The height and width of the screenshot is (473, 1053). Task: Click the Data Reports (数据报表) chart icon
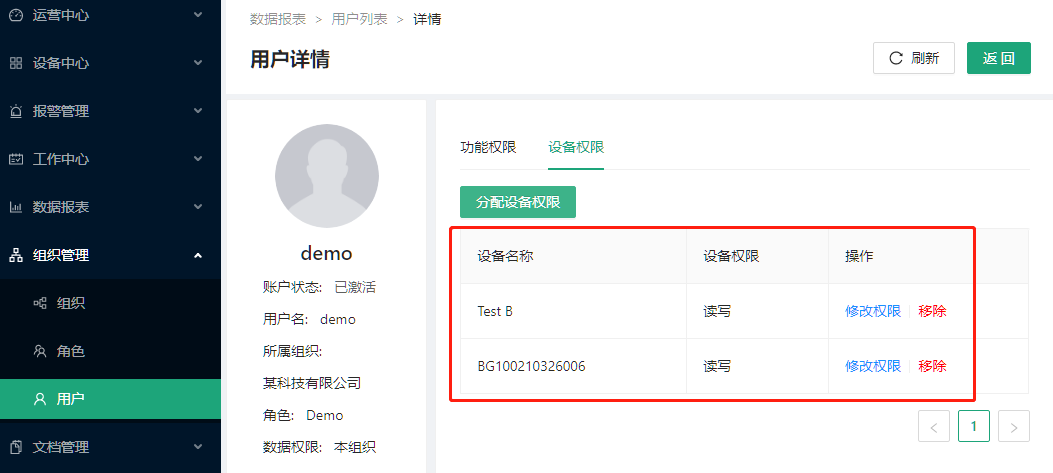click(x=16, y=207)
